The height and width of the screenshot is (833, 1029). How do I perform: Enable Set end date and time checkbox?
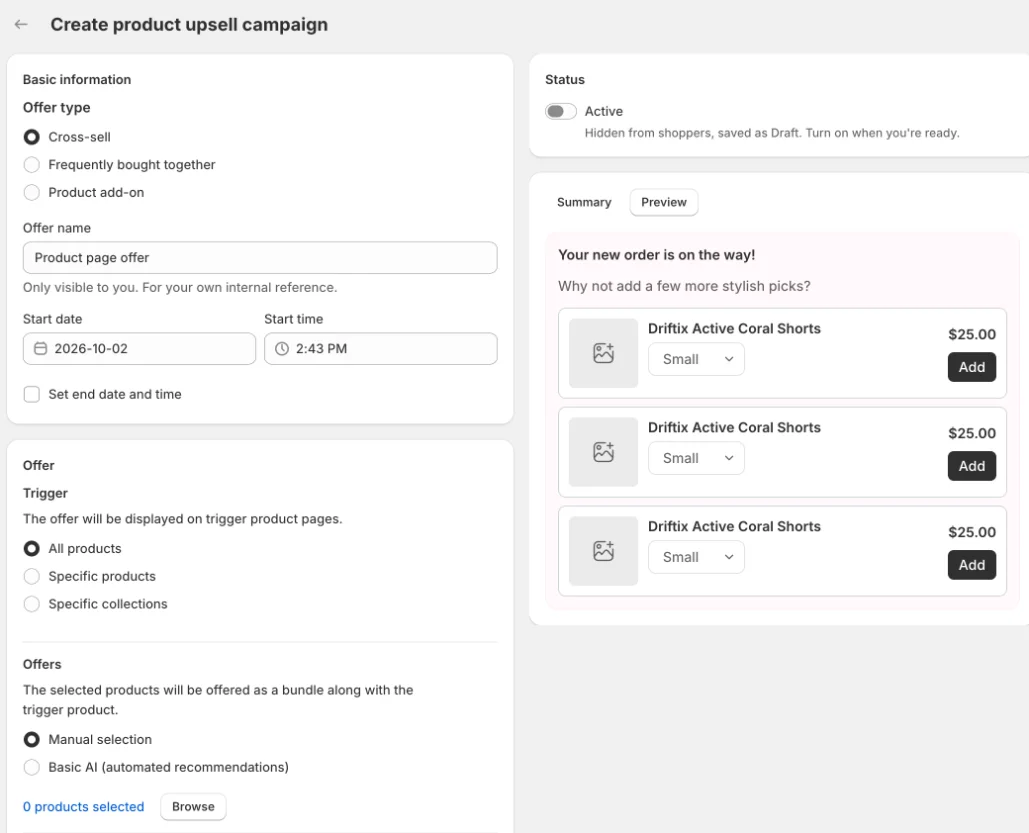coord(32,395)
